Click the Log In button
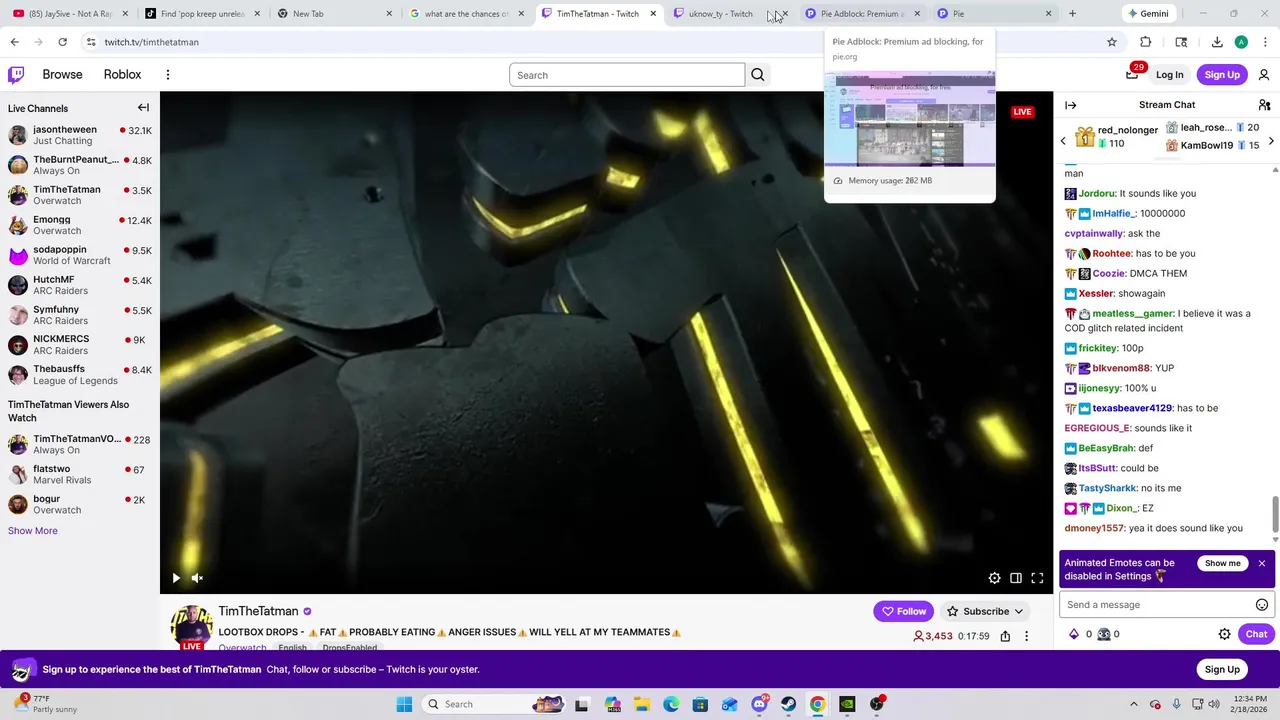1280x720 pixels. (x=1169, y=75)
